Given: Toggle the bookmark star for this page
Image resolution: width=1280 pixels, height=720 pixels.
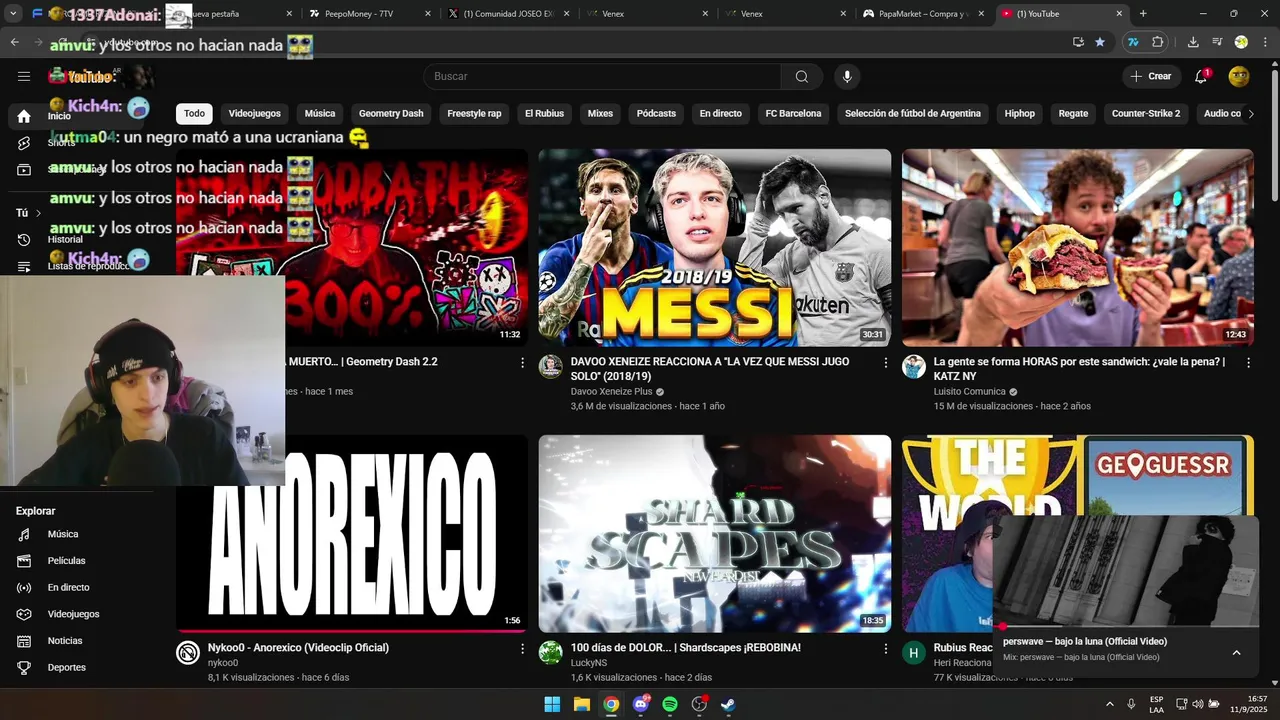Looking at the screenshot, I should tap(1100, 42).
